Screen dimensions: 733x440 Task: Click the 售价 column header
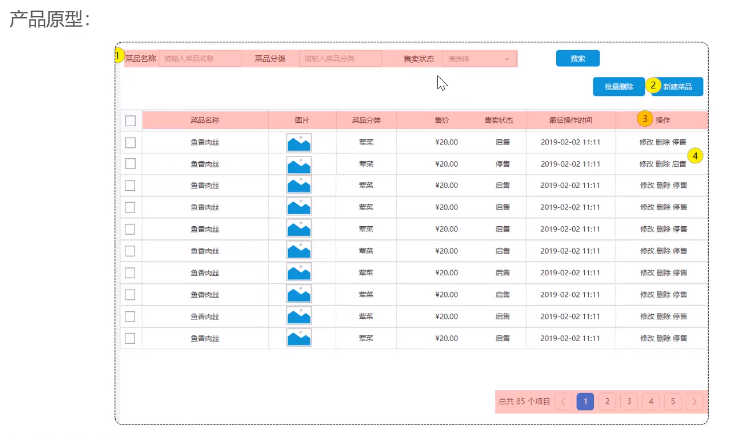[x=442, y=120]
